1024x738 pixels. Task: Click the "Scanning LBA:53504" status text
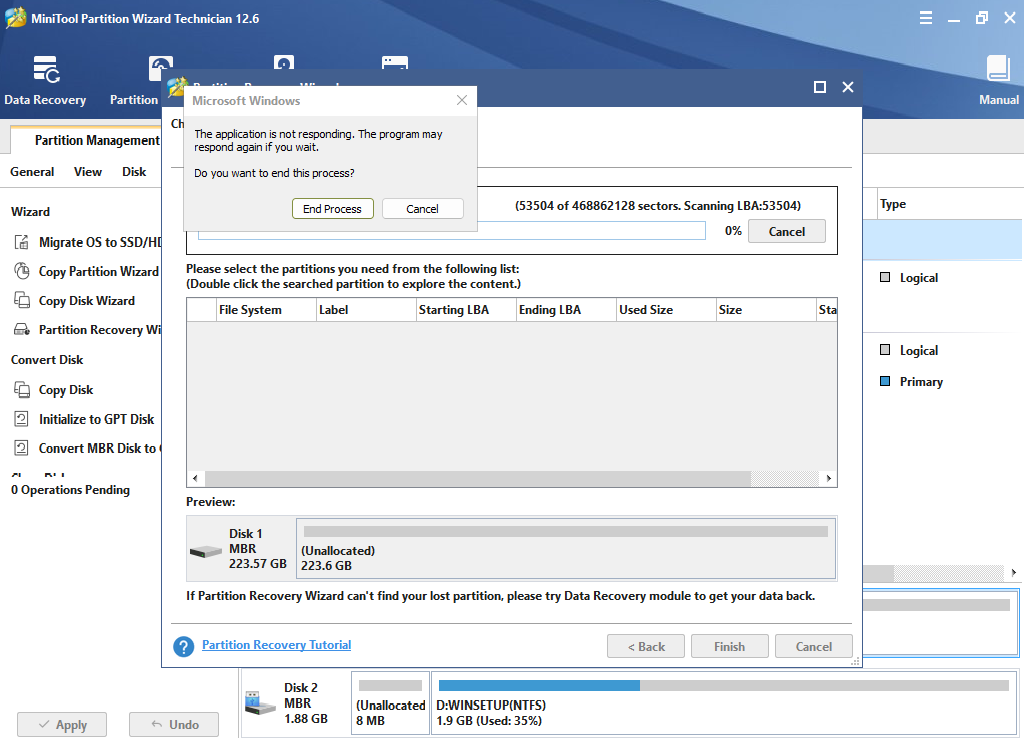[742, 206]
